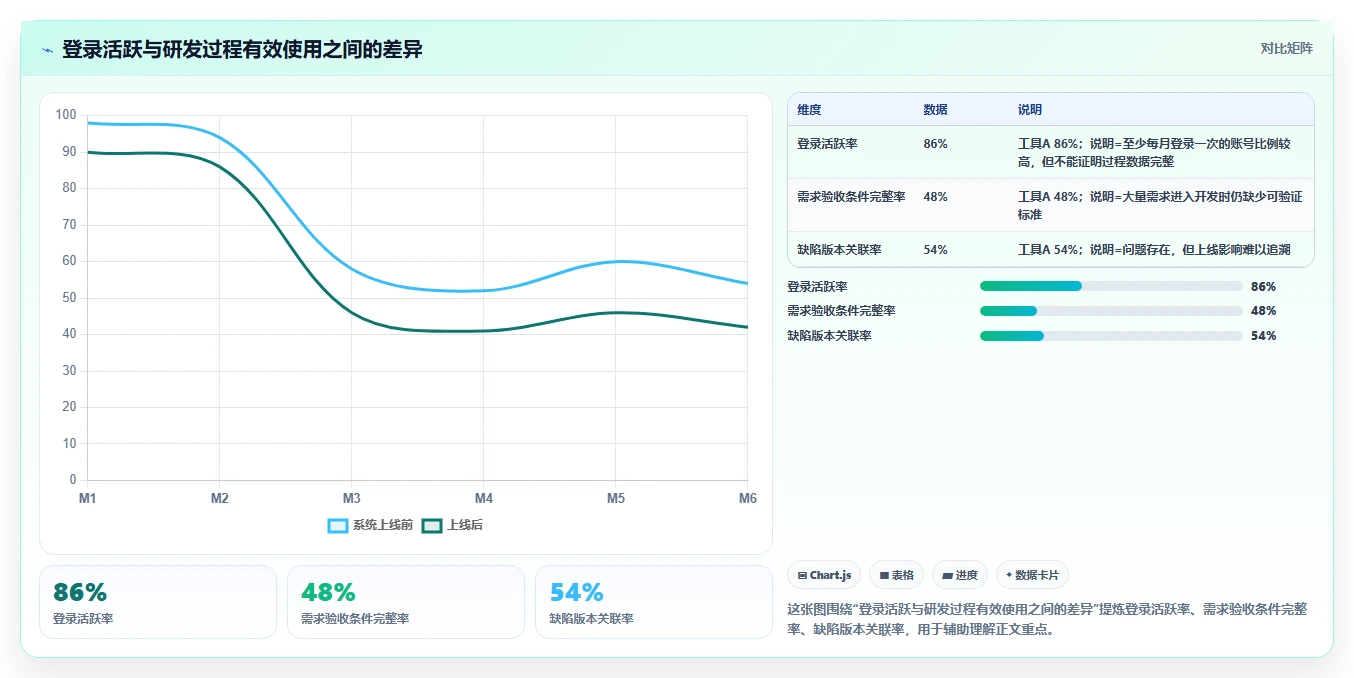Click the 缺陷版本关联率 progress bar

click(1111, 336)
